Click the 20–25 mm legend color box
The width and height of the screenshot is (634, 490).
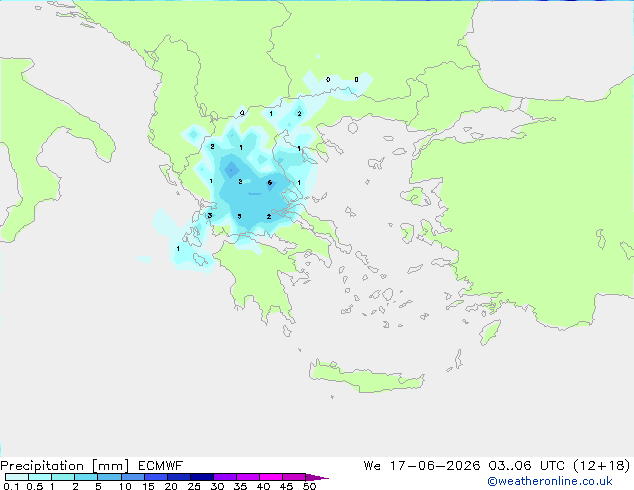coord(178,477)
